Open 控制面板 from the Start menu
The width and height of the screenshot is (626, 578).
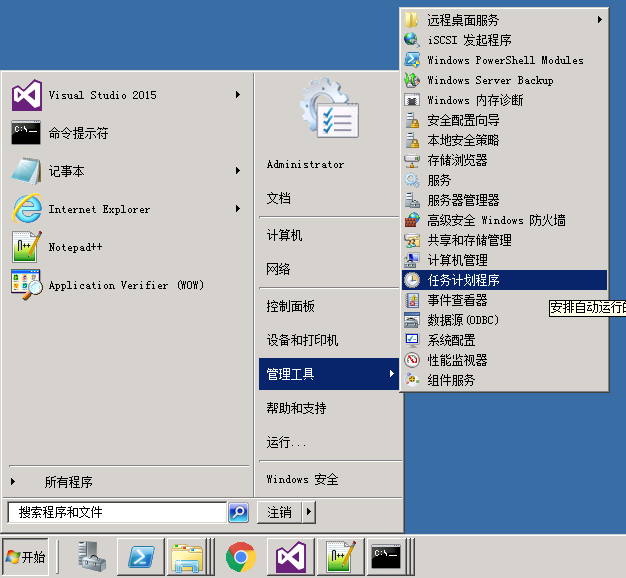click(x=290, y=306)
